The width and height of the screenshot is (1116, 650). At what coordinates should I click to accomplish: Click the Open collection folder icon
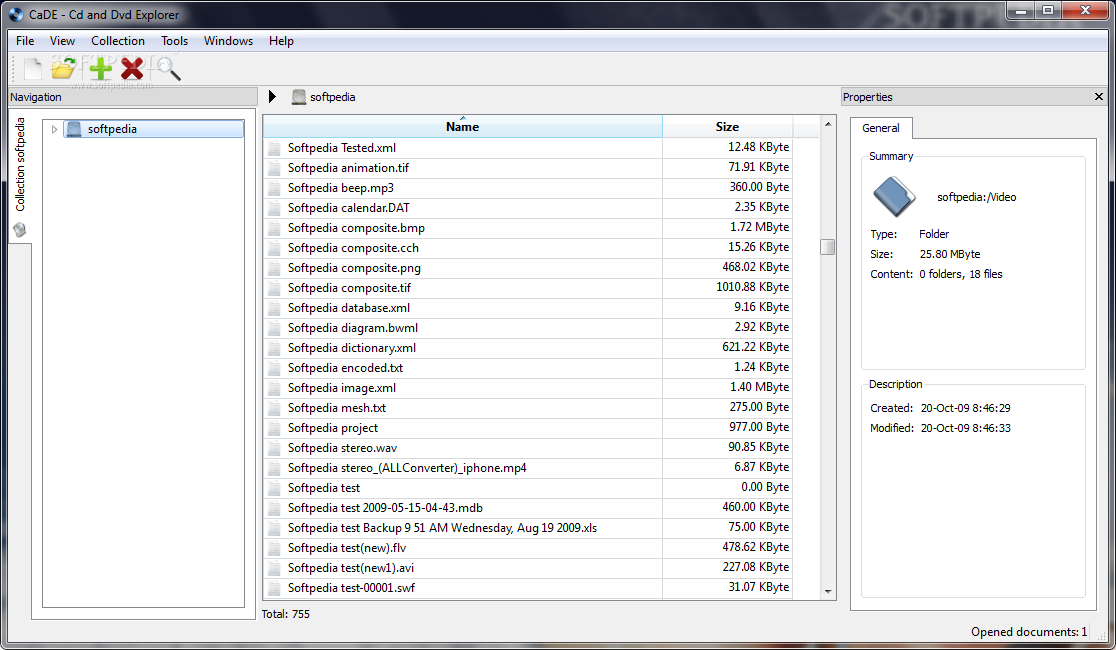click(x=64, y=68)
